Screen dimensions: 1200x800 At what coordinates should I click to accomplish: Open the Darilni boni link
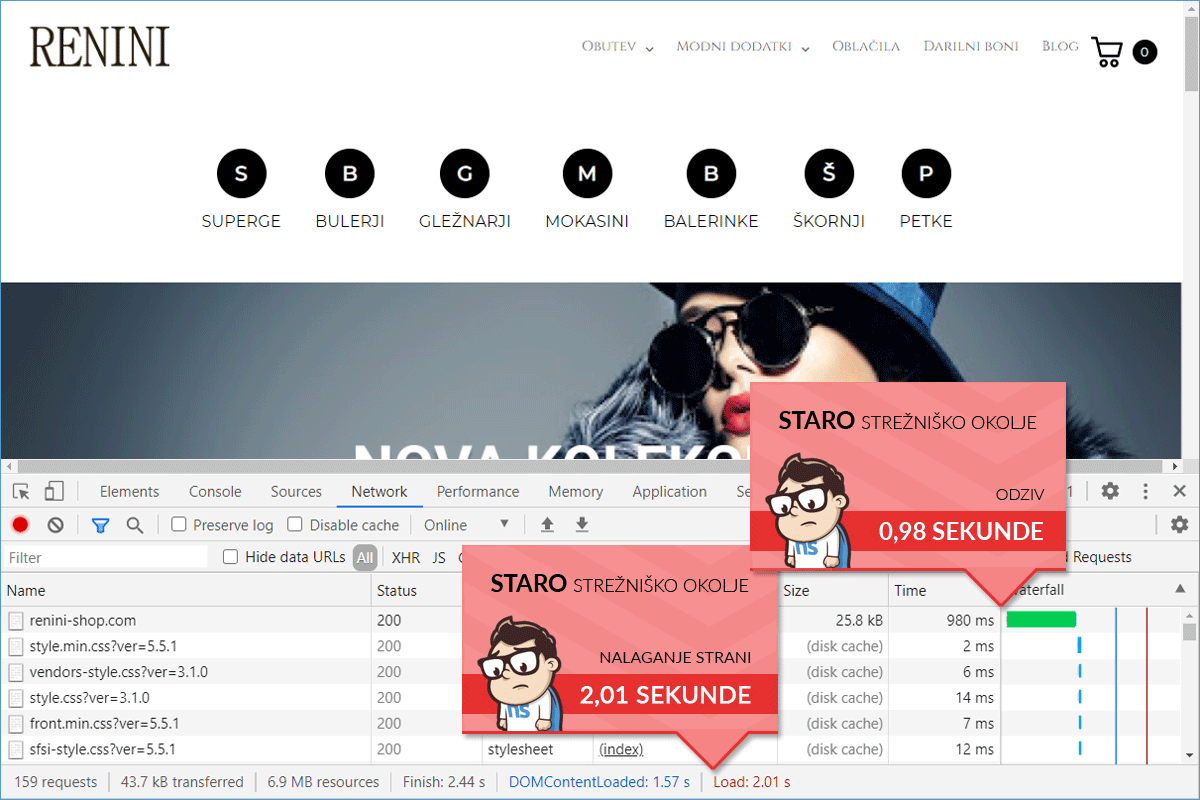970,47
